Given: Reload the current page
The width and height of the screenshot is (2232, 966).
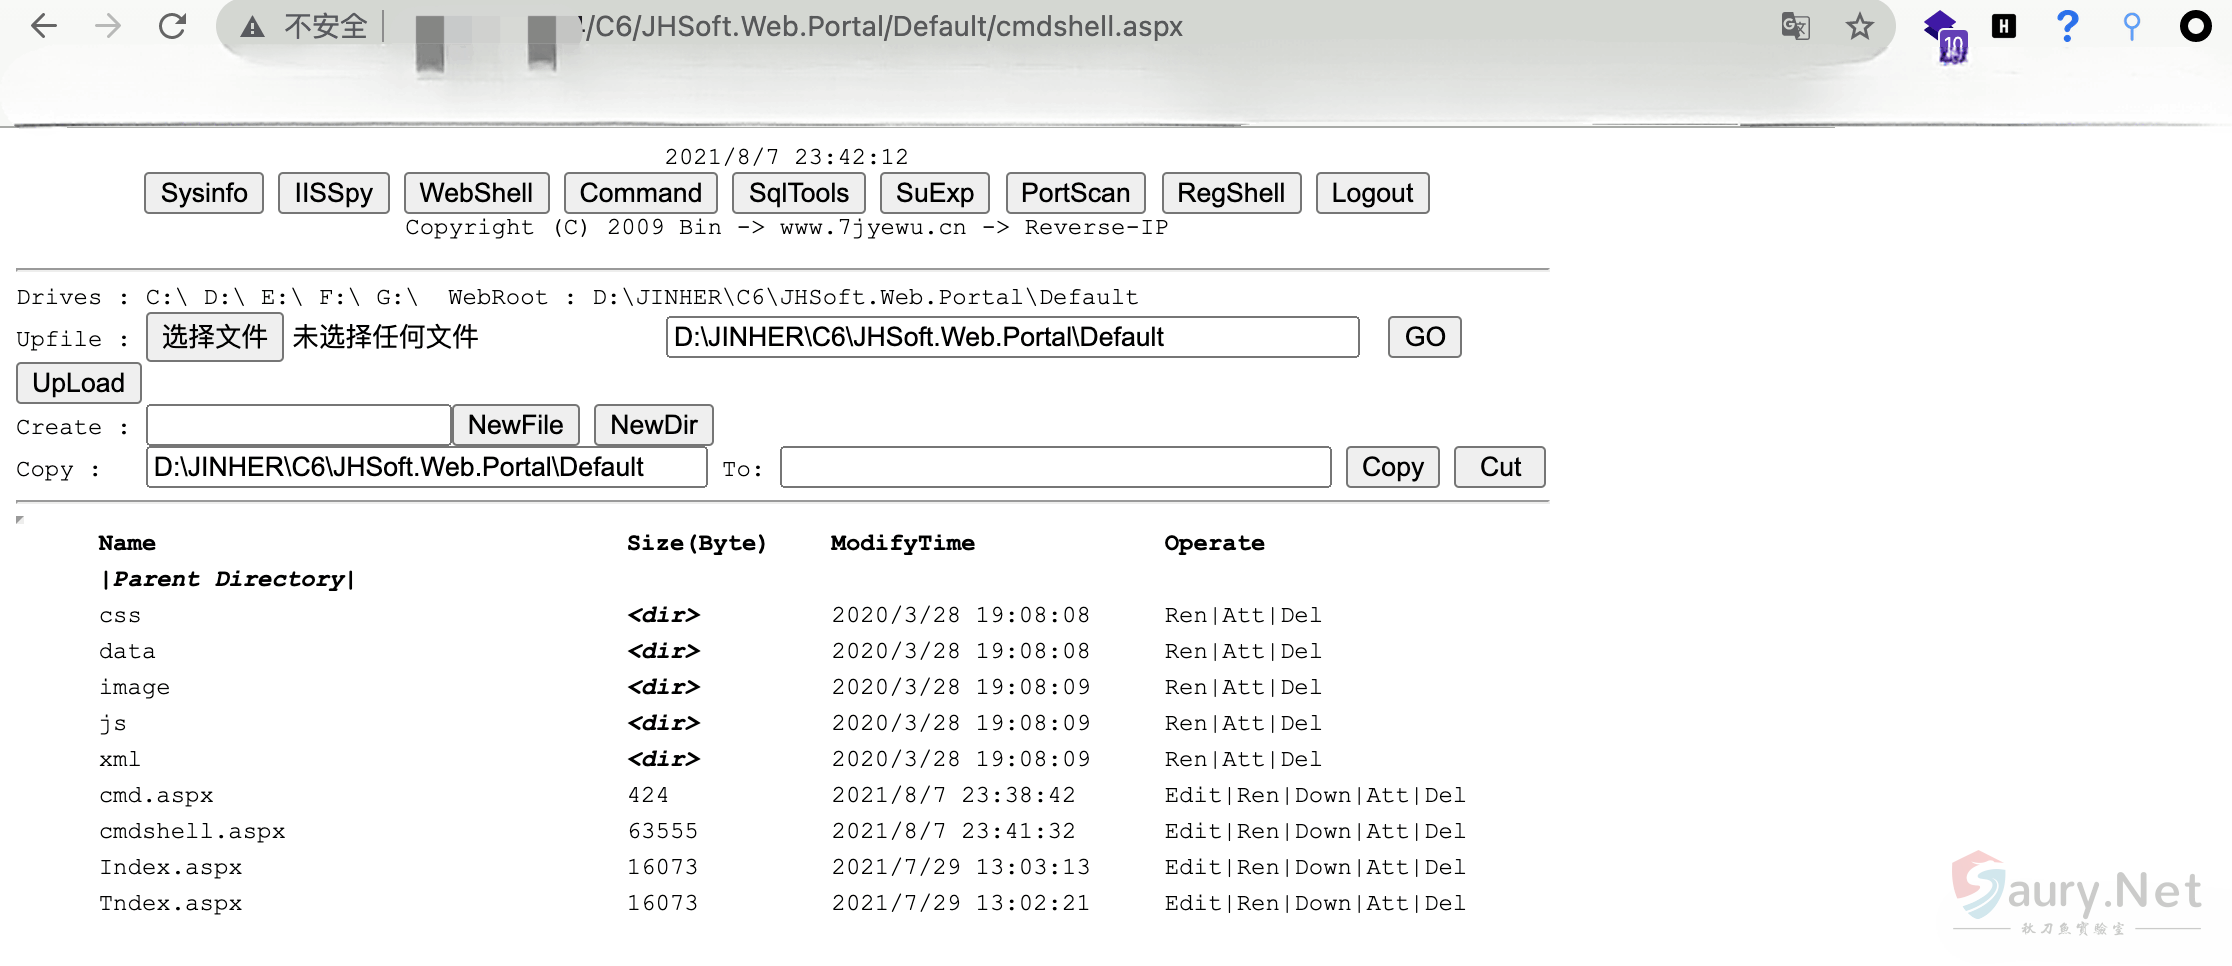Looking at the screenshot, I should [x=172, y=26].
